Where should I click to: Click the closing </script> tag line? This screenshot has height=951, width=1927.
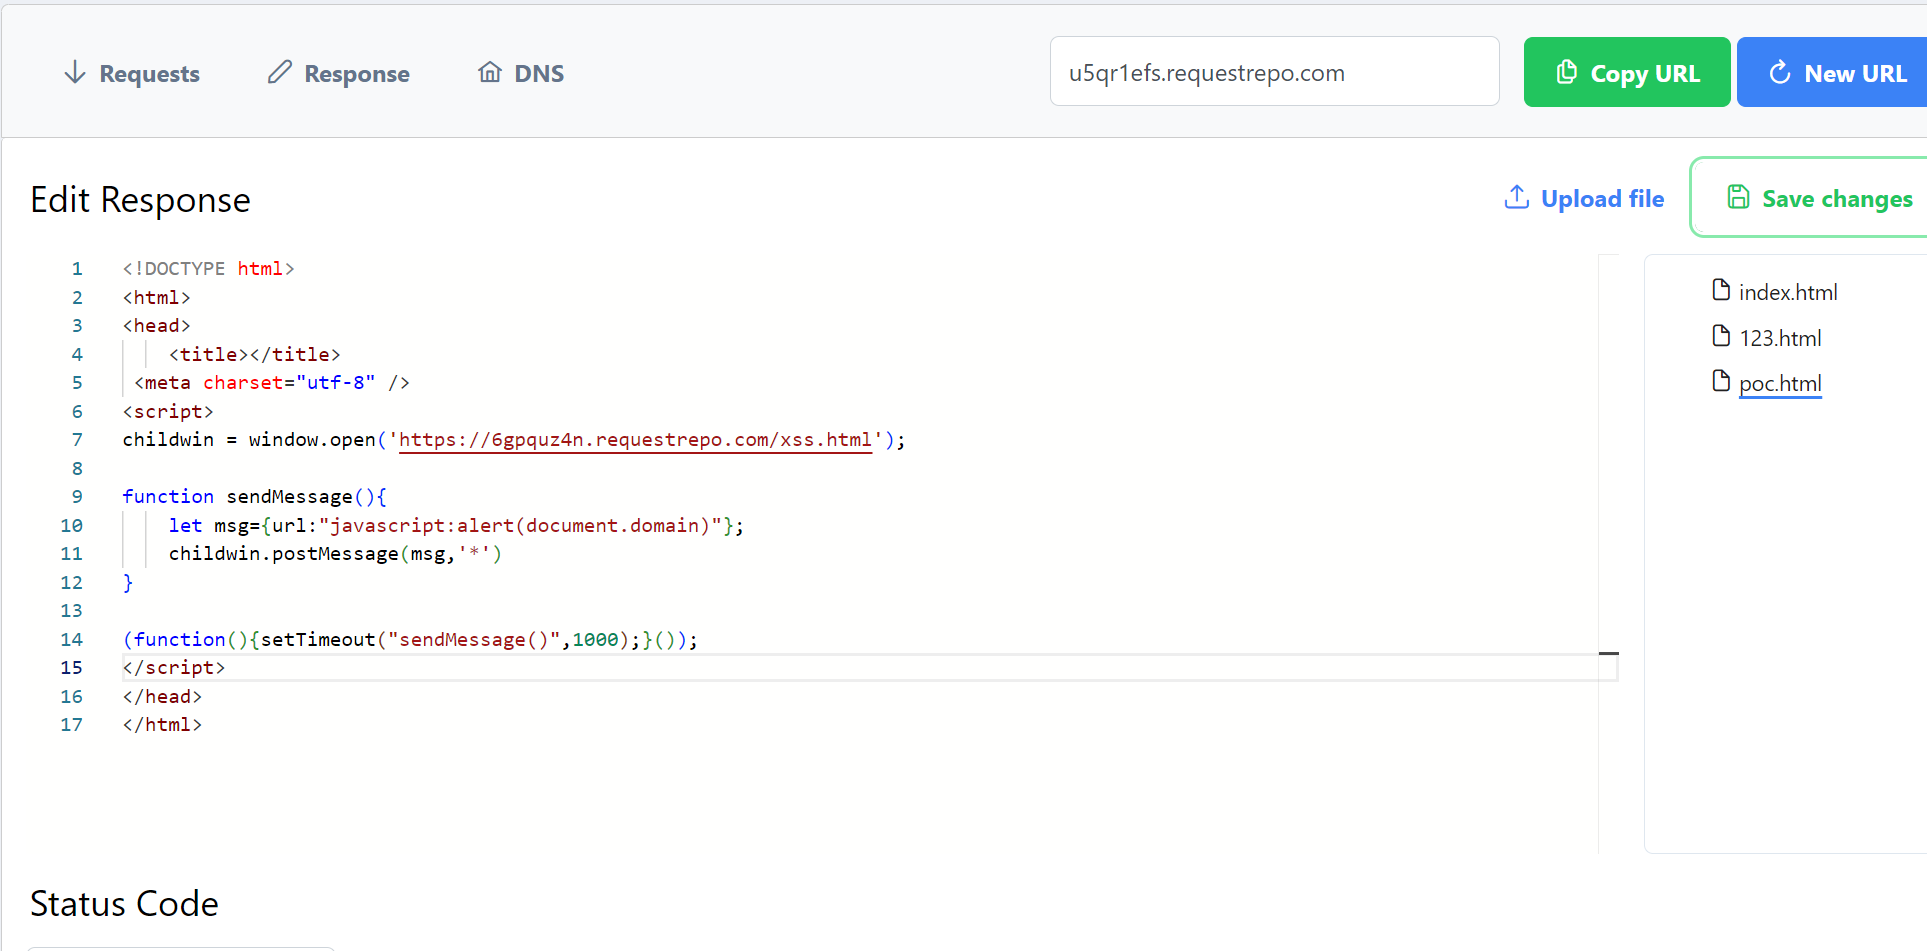pos(174,668)
